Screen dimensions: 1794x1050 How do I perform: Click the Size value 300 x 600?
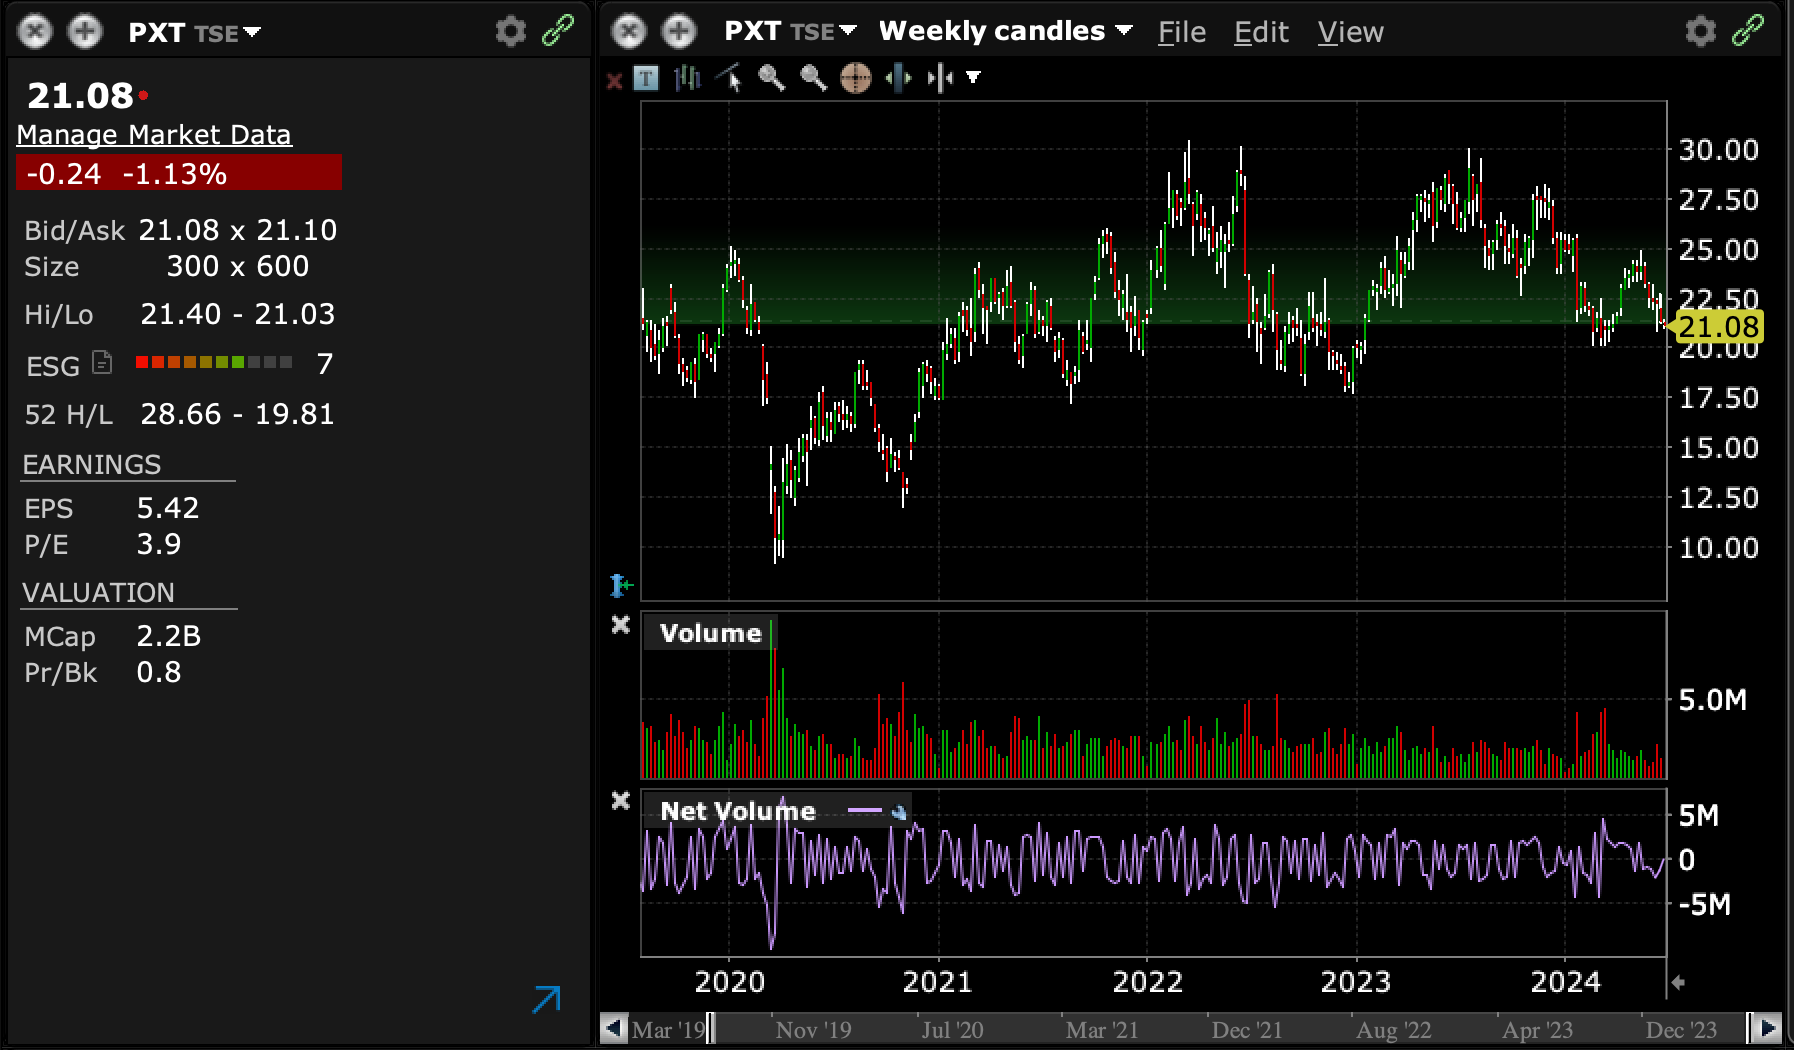(x=238, y=266)
